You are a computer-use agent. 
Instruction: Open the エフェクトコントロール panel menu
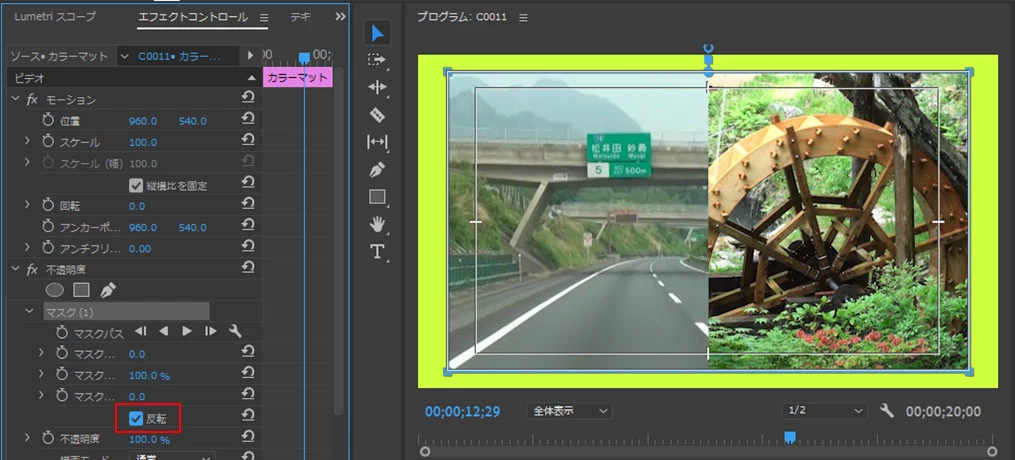tap(263, 17)
